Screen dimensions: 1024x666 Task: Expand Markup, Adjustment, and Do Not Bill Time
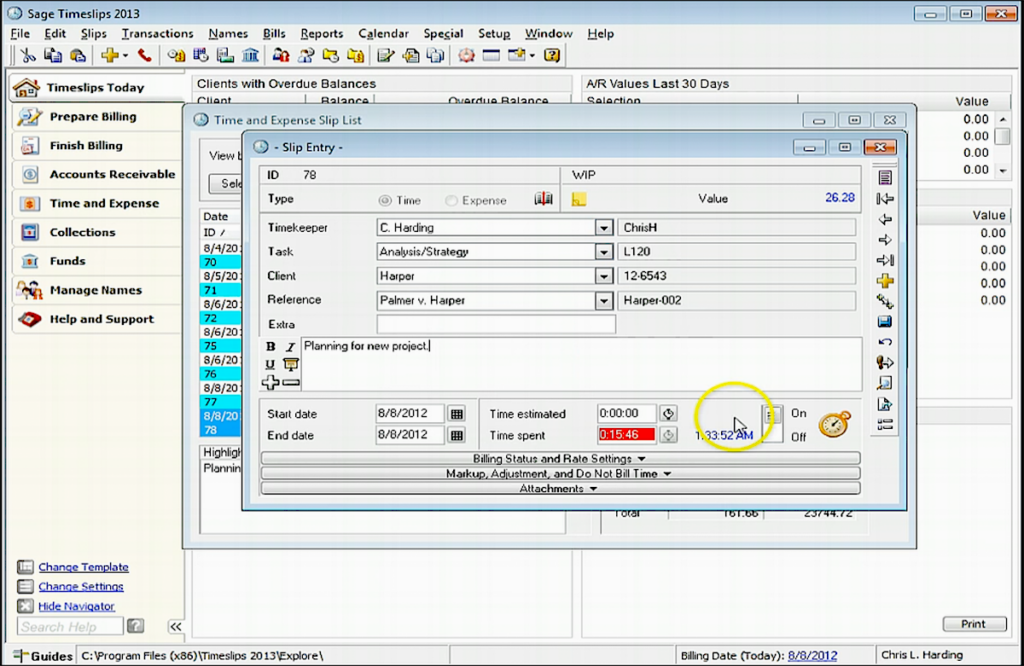point(560,473)
